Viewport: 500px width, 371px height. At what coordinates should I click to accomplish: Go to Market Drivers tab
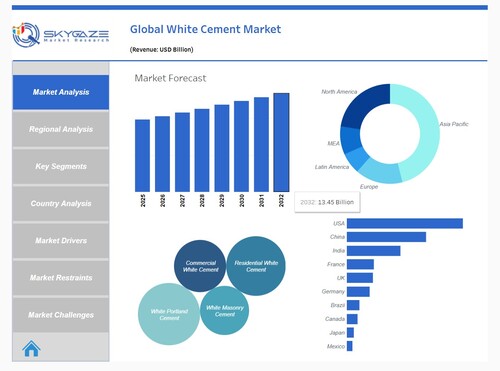click(x=61, y=240)
